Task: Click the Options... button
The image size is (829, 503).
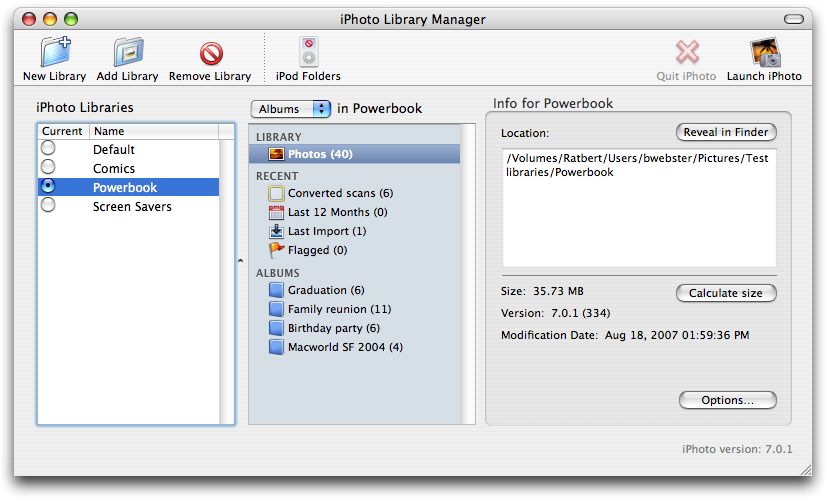Action: [727, 400]
